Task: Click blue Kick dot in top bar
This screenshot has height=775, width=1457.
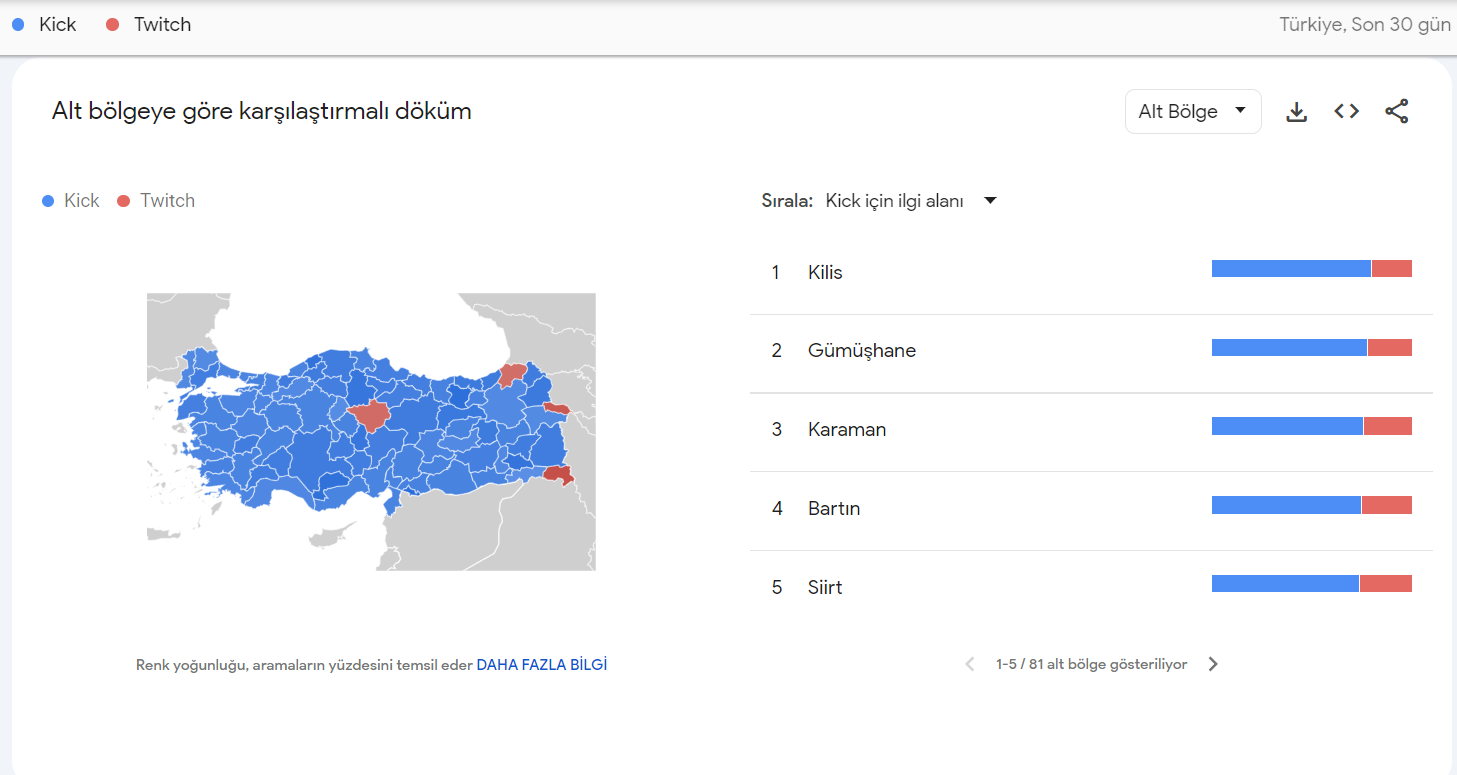Action: tap(18, 25)
